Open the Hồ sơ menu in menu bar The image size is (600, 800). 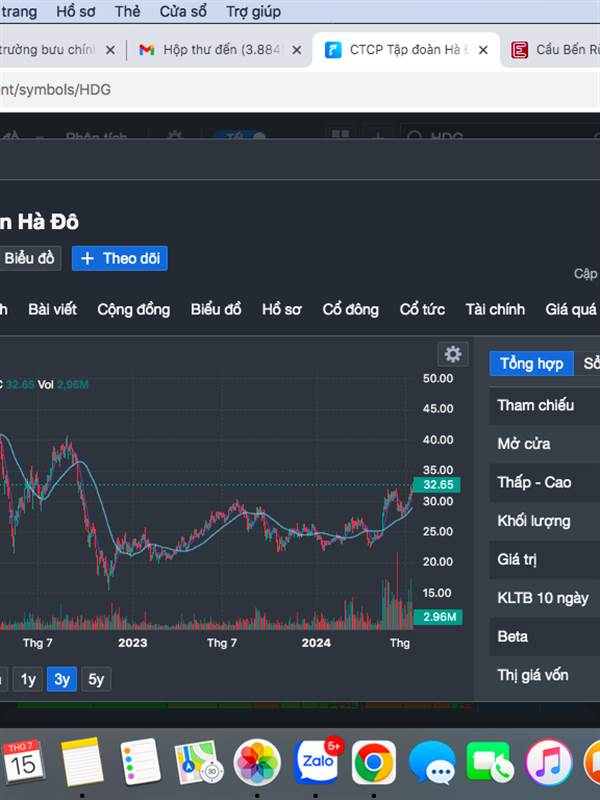(x=76, y=11)
